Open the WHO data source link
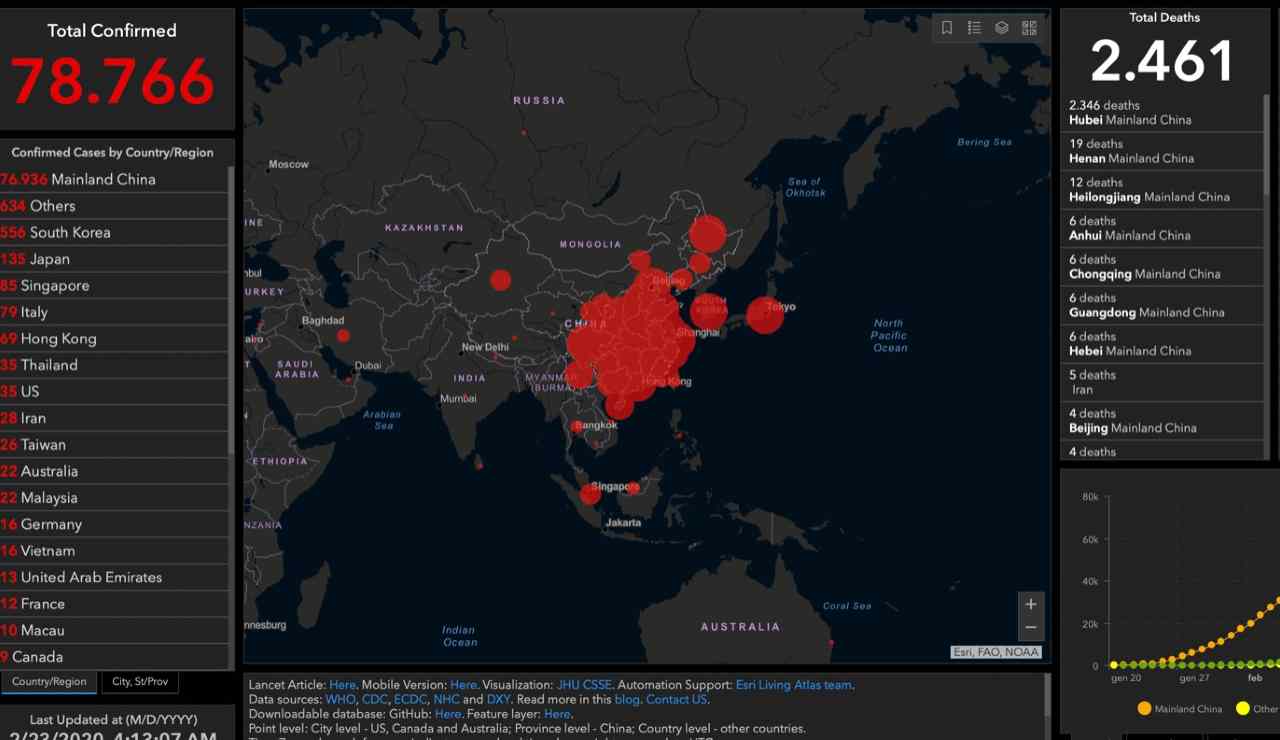Image resolution: width=1280 pixels, height=740 pixels. pos(340,700)
